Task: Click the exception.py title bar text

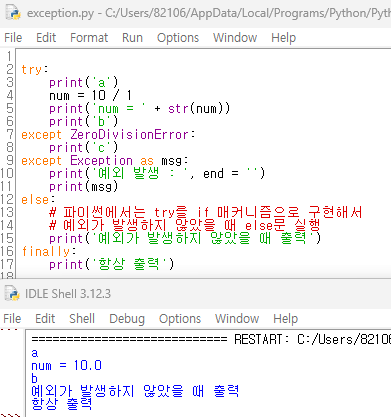Action: [x=209, y=13]
